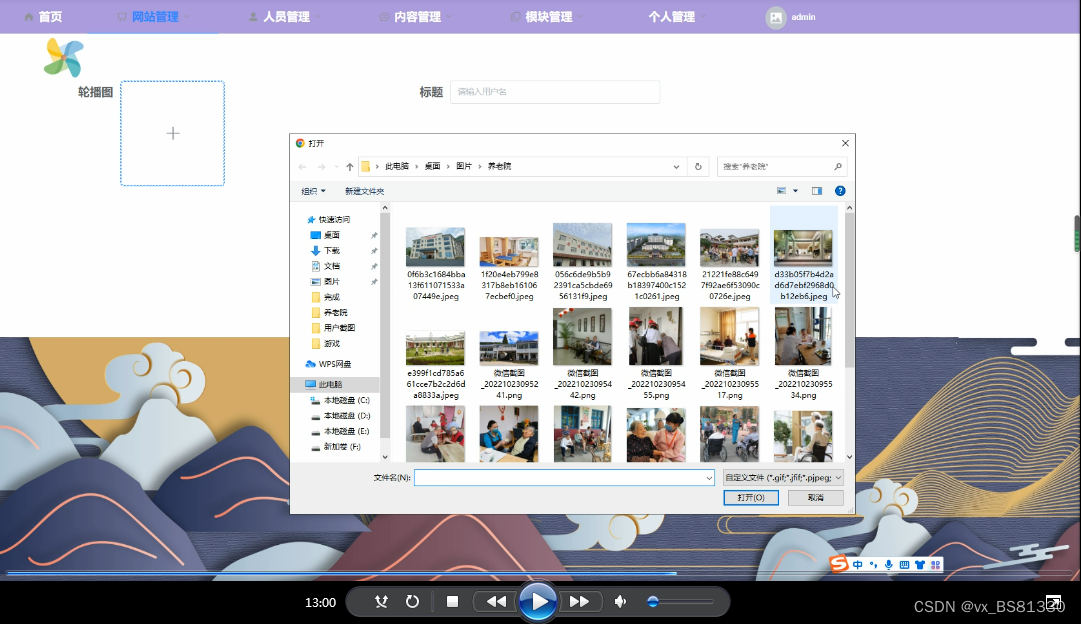Toggle the preview pane icon
1081x624 pixels.
tap(817, 191)
